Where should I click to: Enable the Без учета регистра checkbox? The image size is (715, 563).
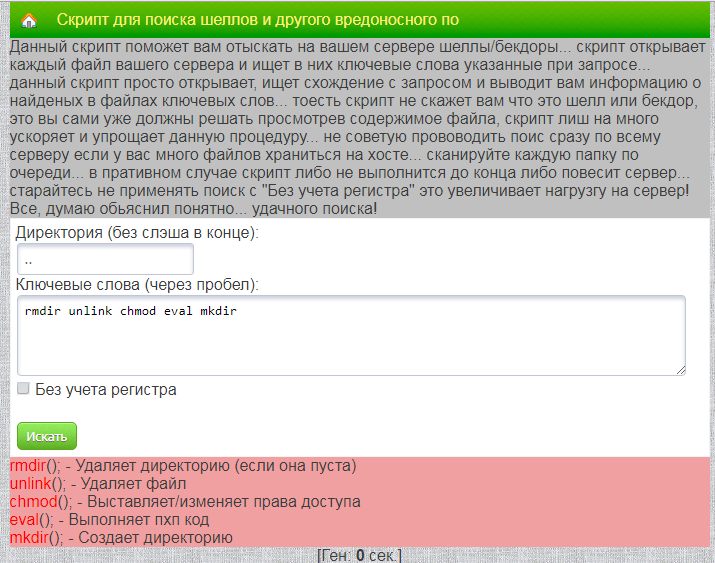pos(23,388)
